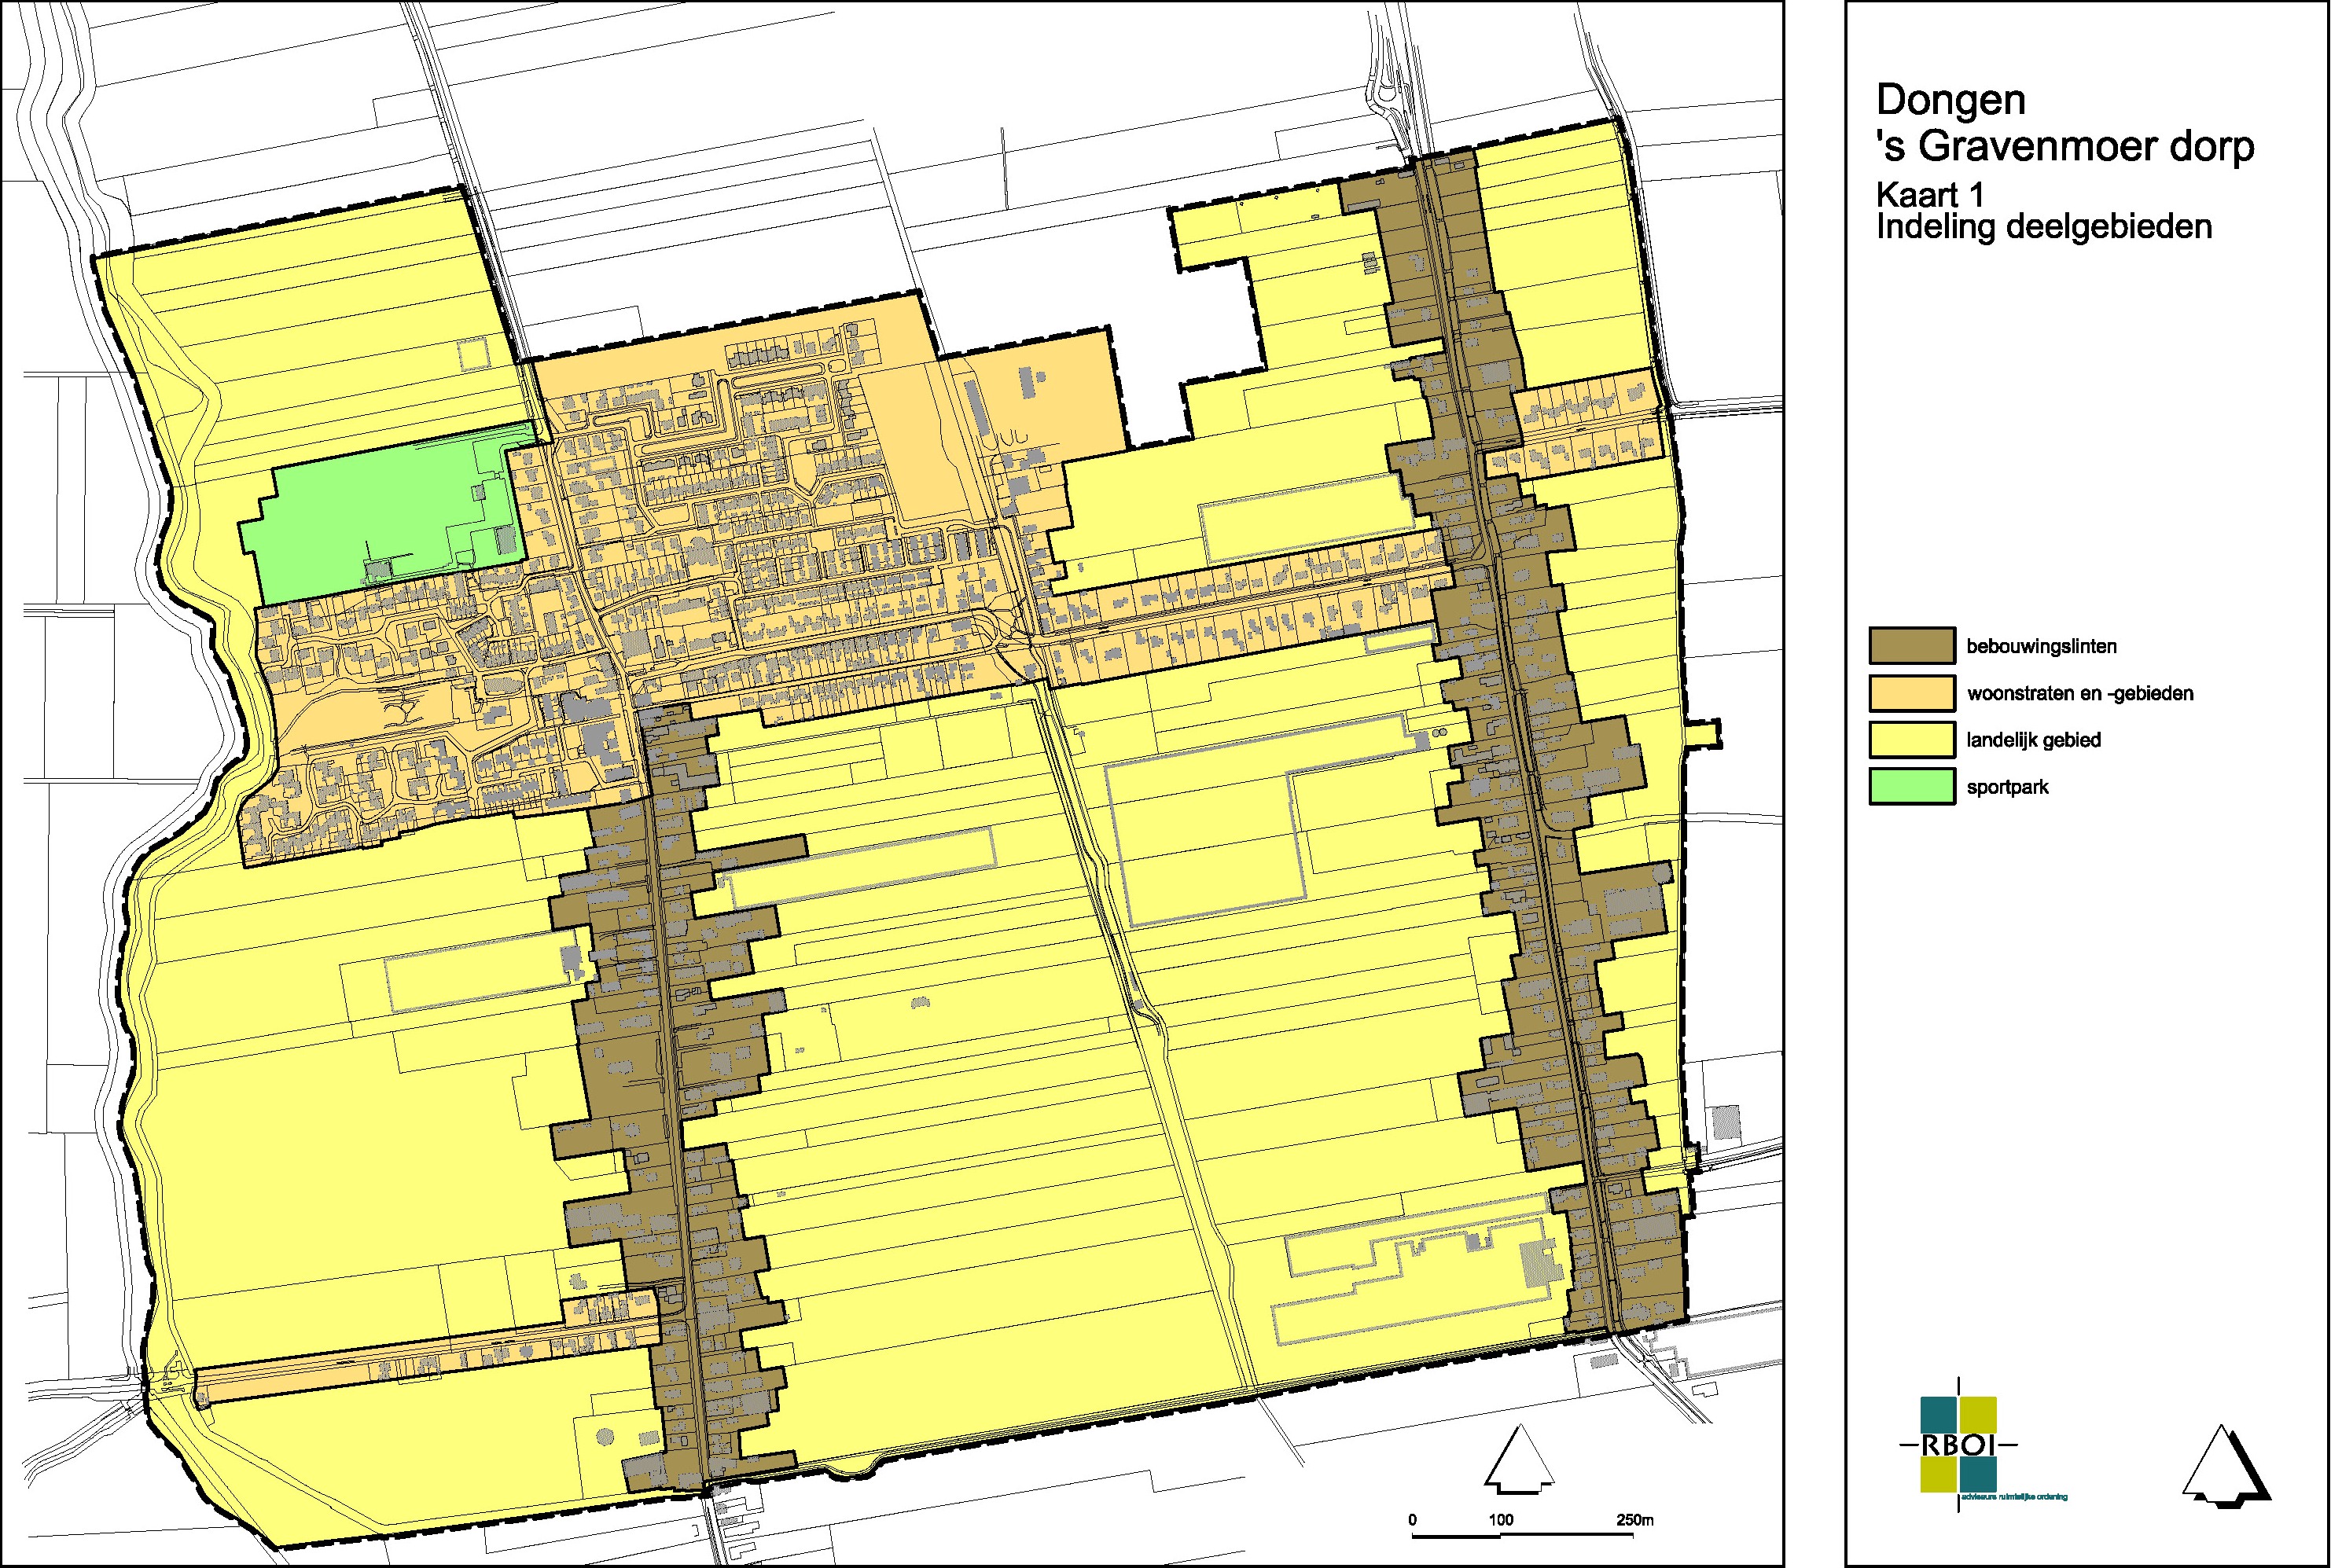Image resolution: width=2331 pixels, height=1568 pixels.
Task: Click the 'Indeling deelgebieden' subtitle
Action: pos(2044,227)
